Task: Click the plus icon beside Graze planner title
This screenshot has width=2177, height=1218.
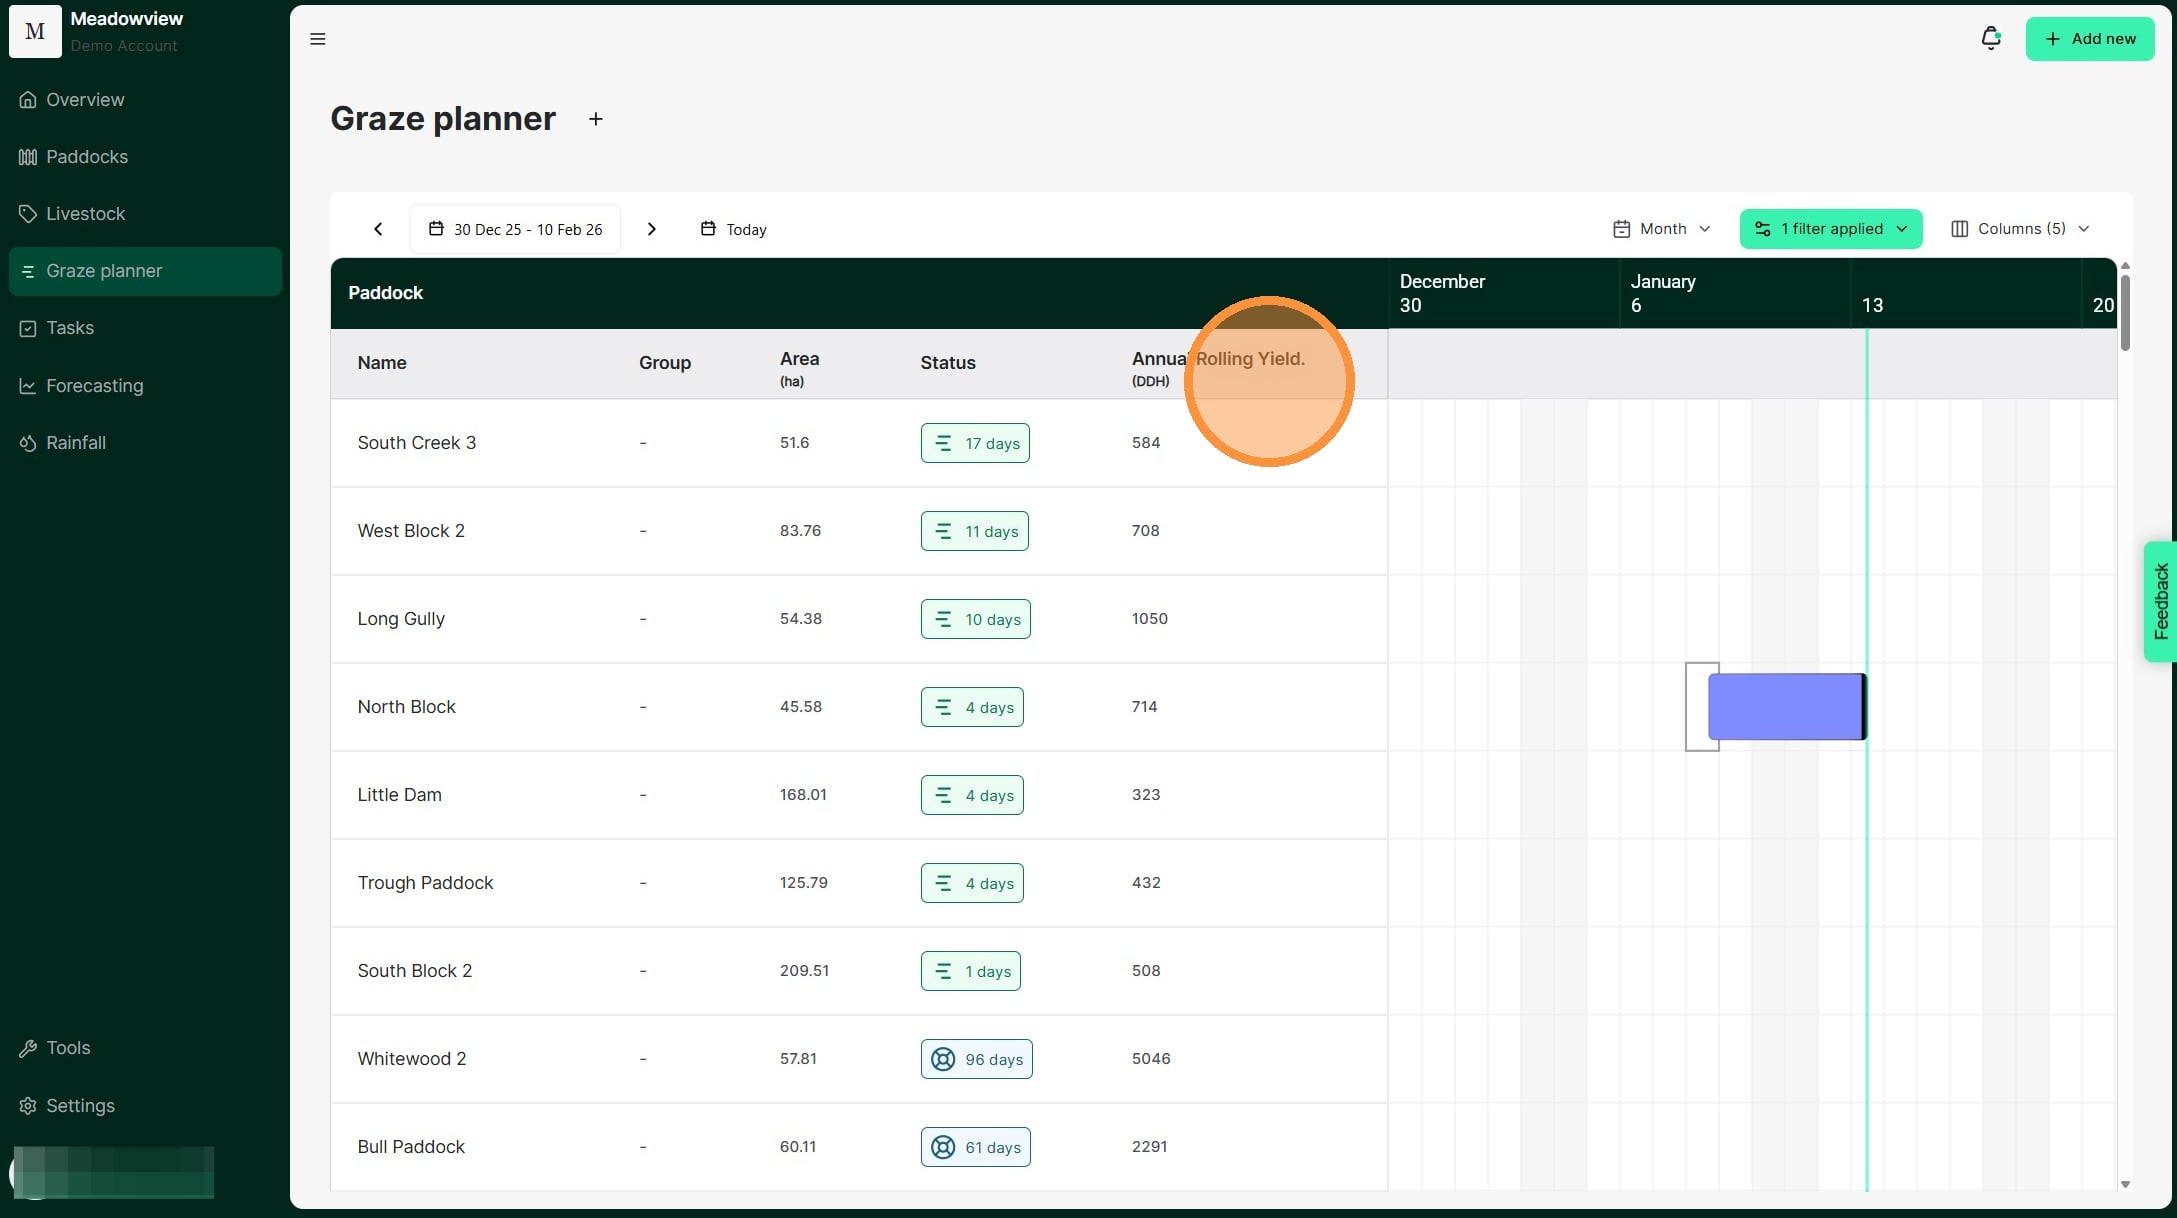Action: coord(596,119)
